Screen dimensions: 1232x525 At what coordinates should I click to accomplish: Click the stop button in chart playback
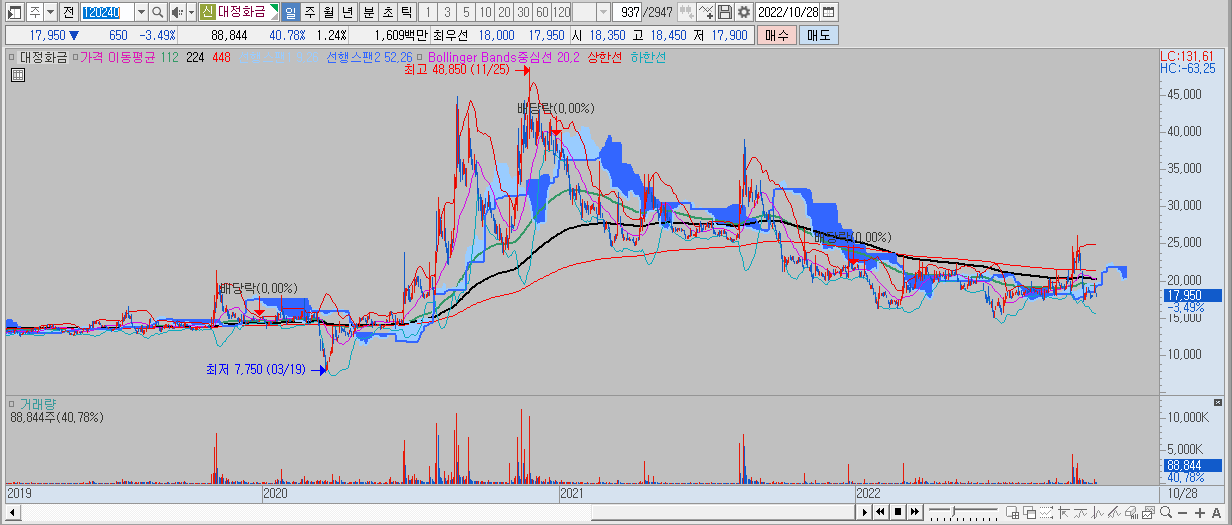898,512
